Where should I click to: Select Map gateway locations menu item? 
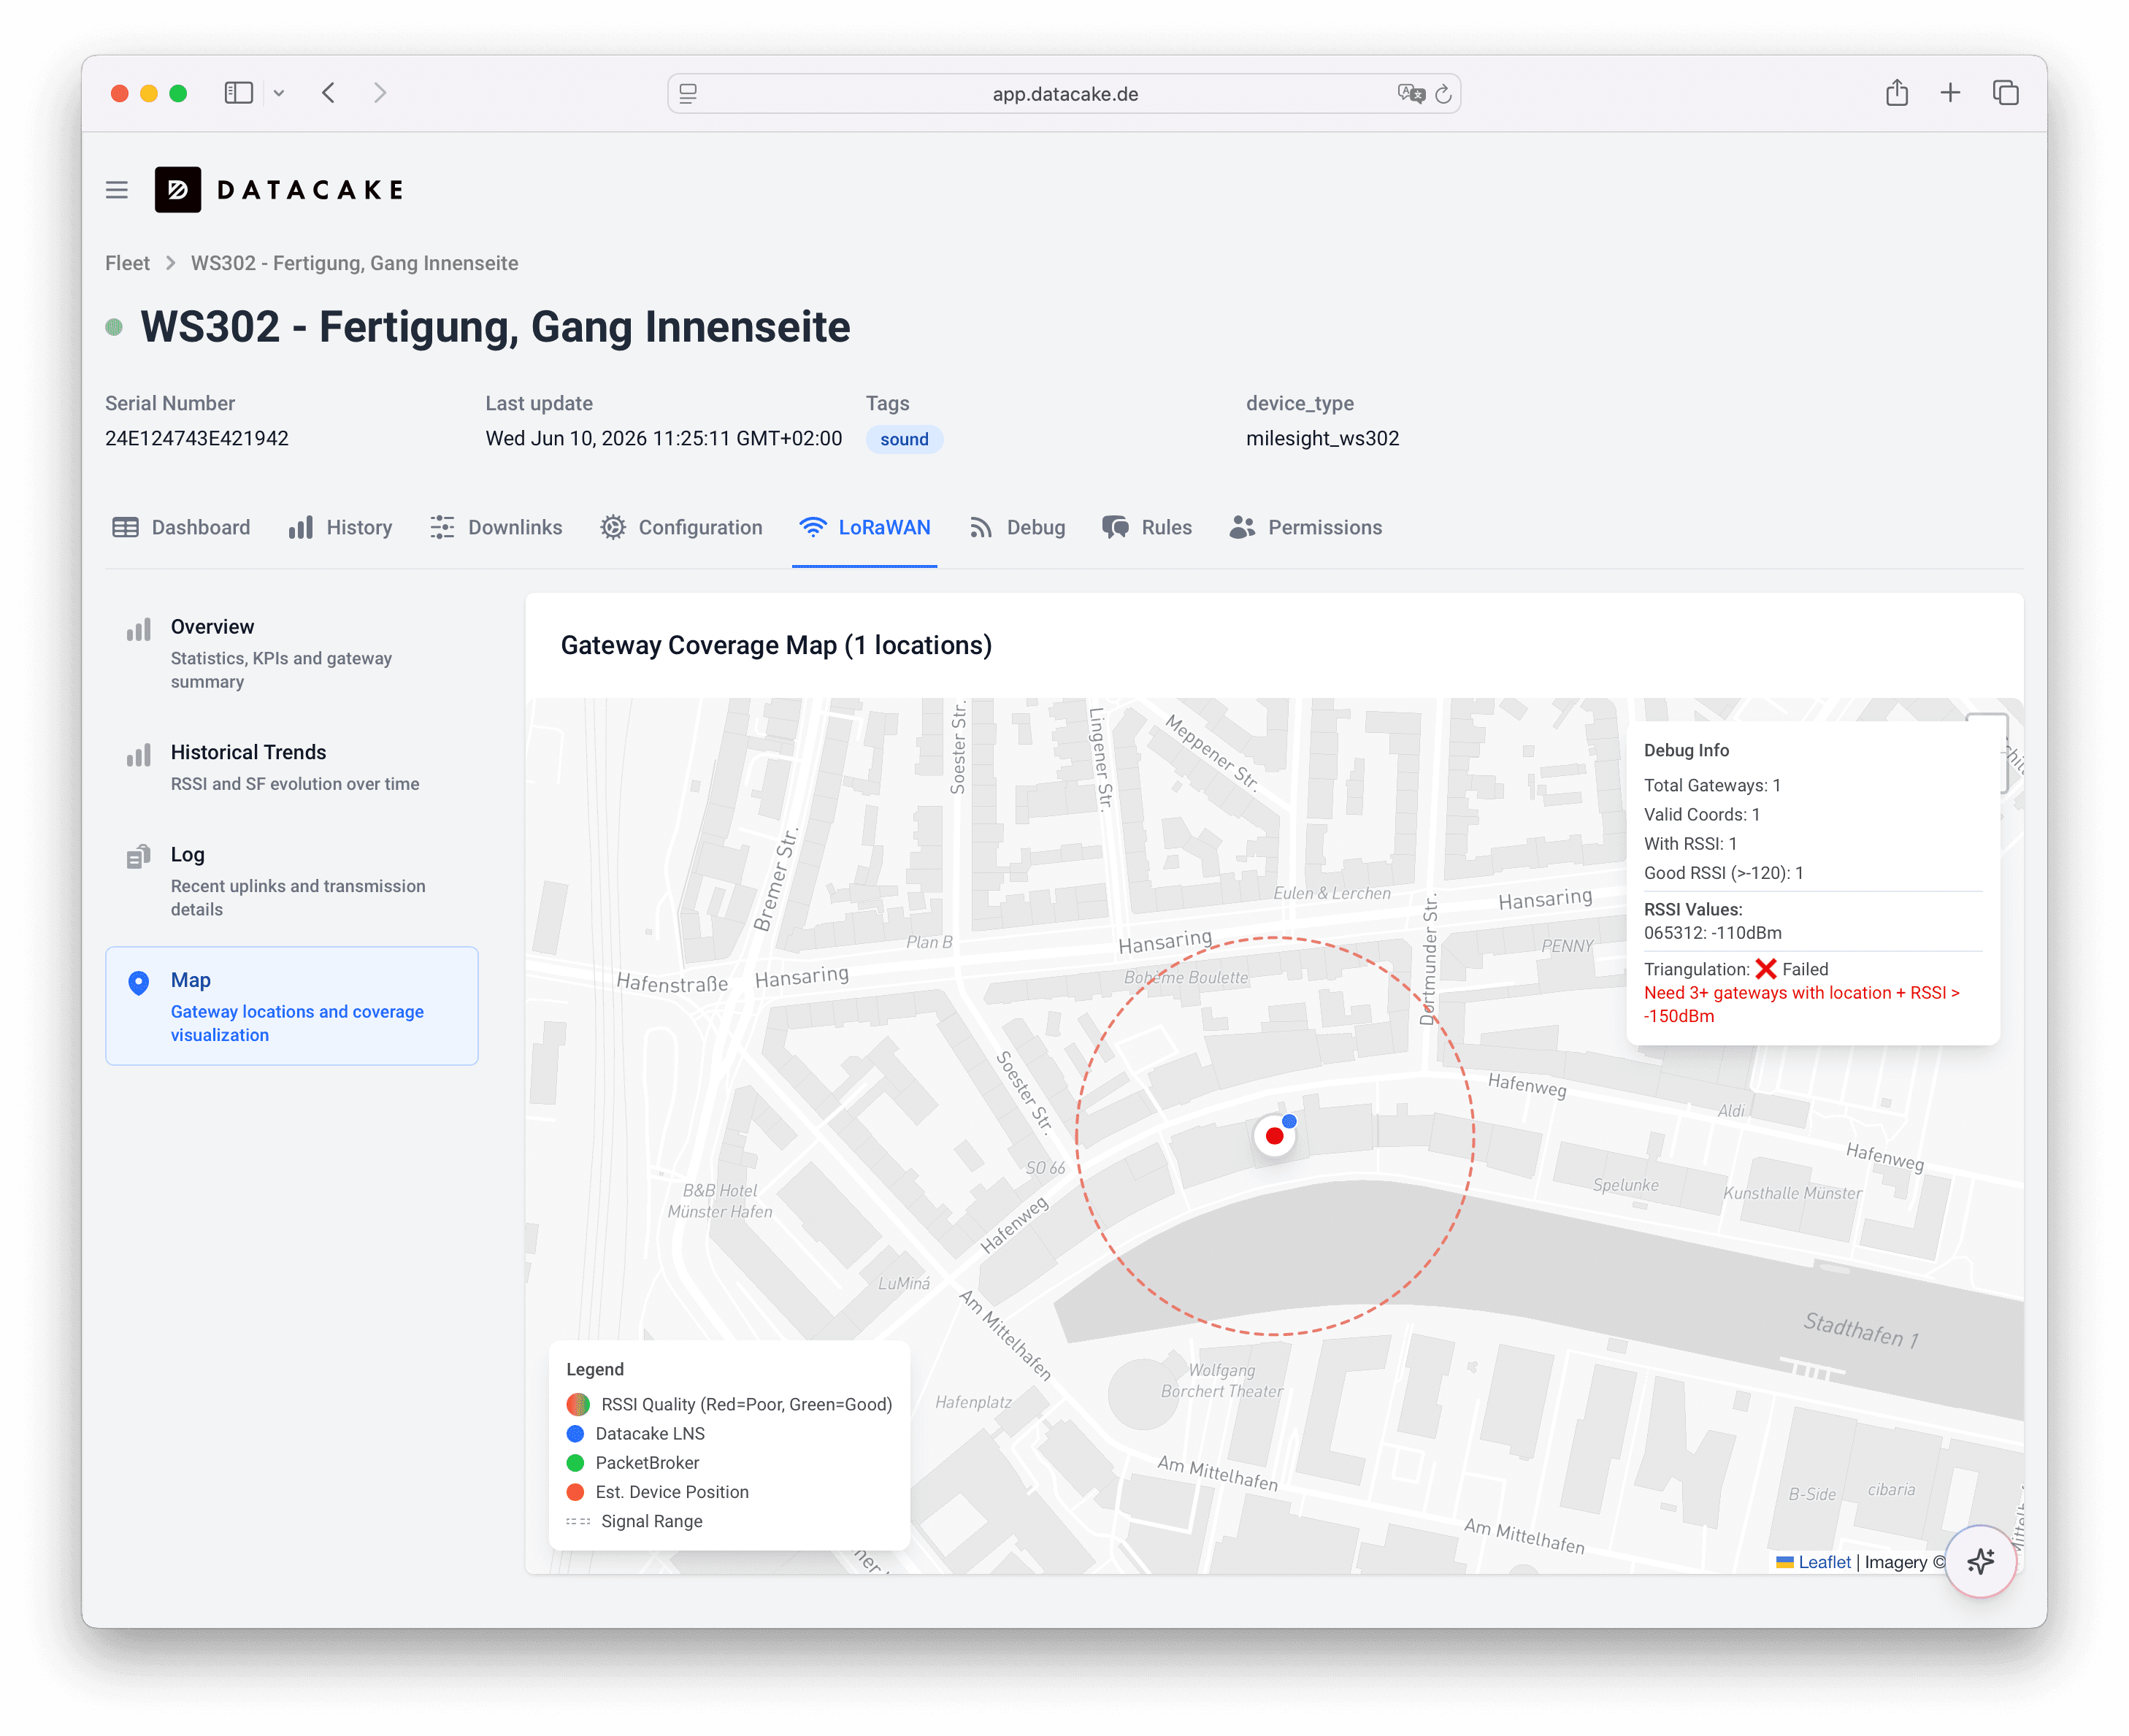pyautogui.click(x=292, y=1006)
